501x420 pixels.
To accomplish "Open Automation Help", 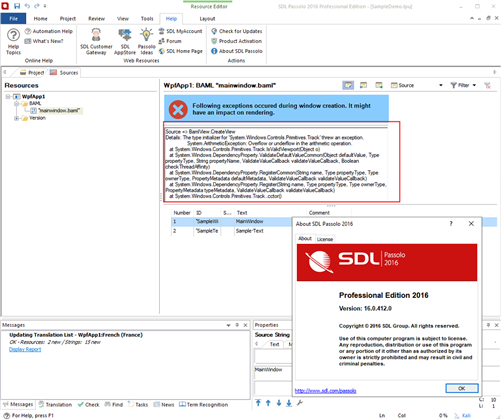I will click(49, 31).
